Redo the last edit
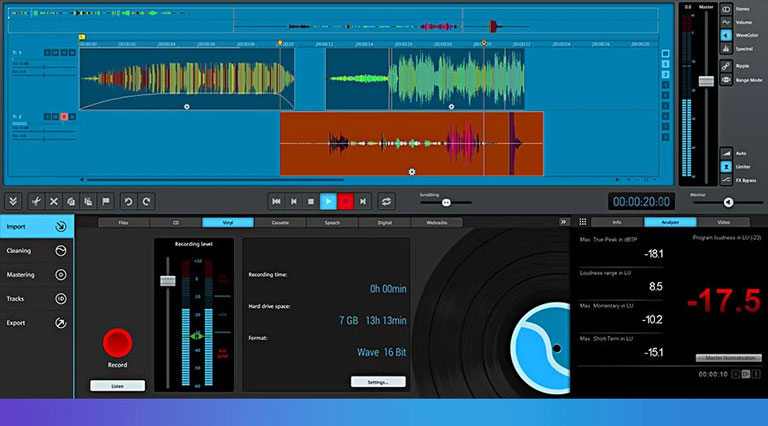The image size is (768, 426). coord(146,201)
